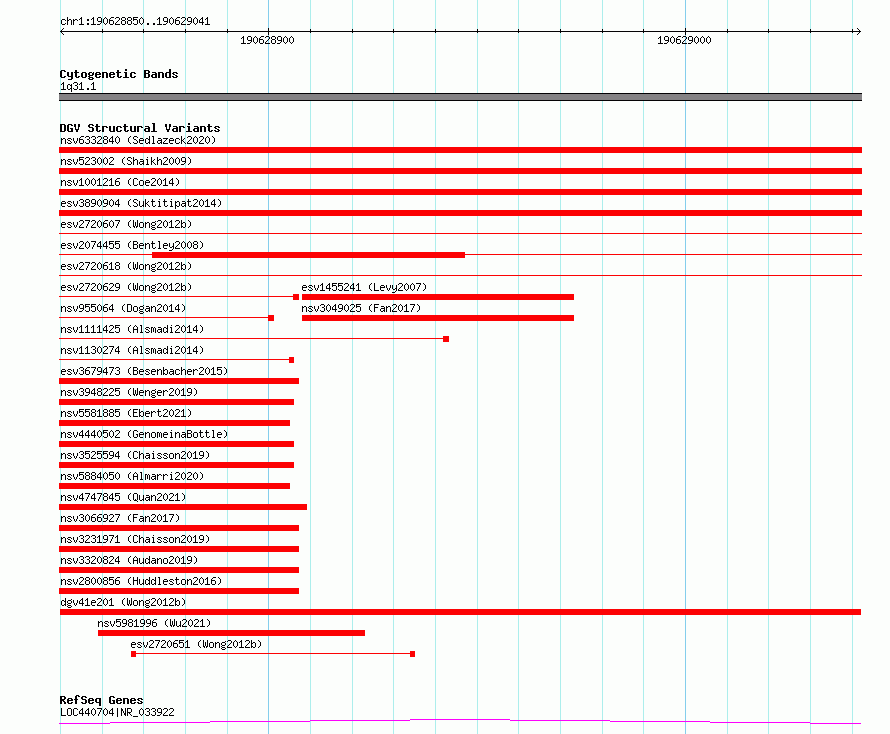This screenshot has width=890, height=734.
Task: Select esv3890904 (Suktitipat2014) variant label
Action: [141, 203]
